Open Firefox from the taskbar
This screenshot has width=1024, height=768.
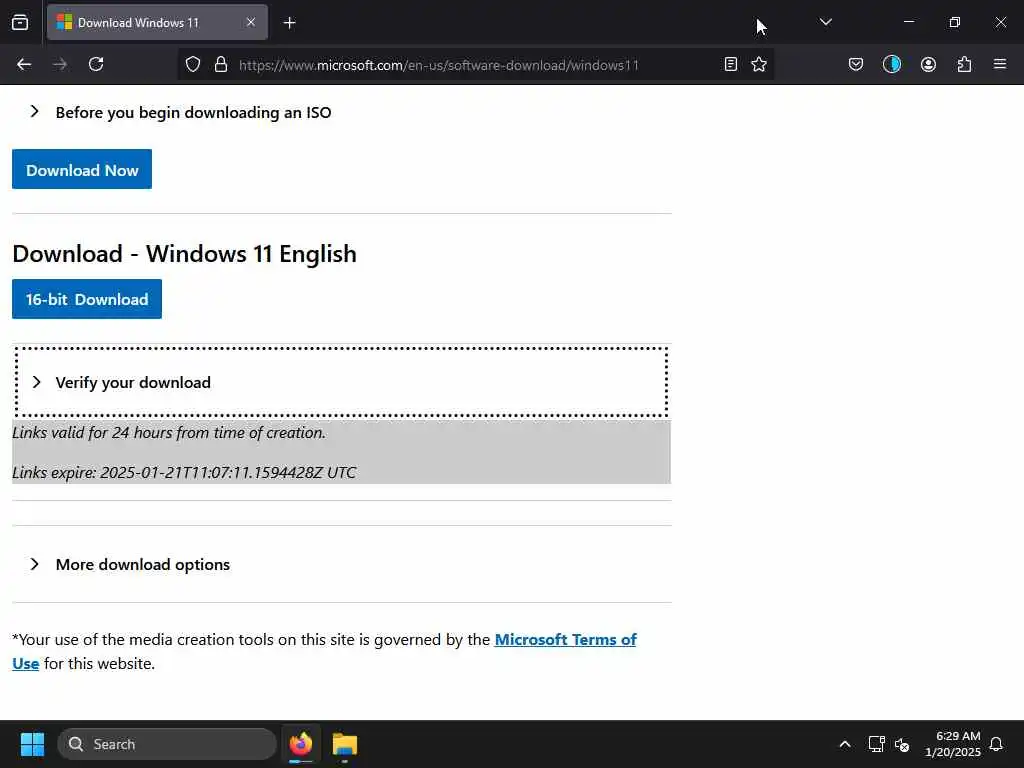coord(300,744)
